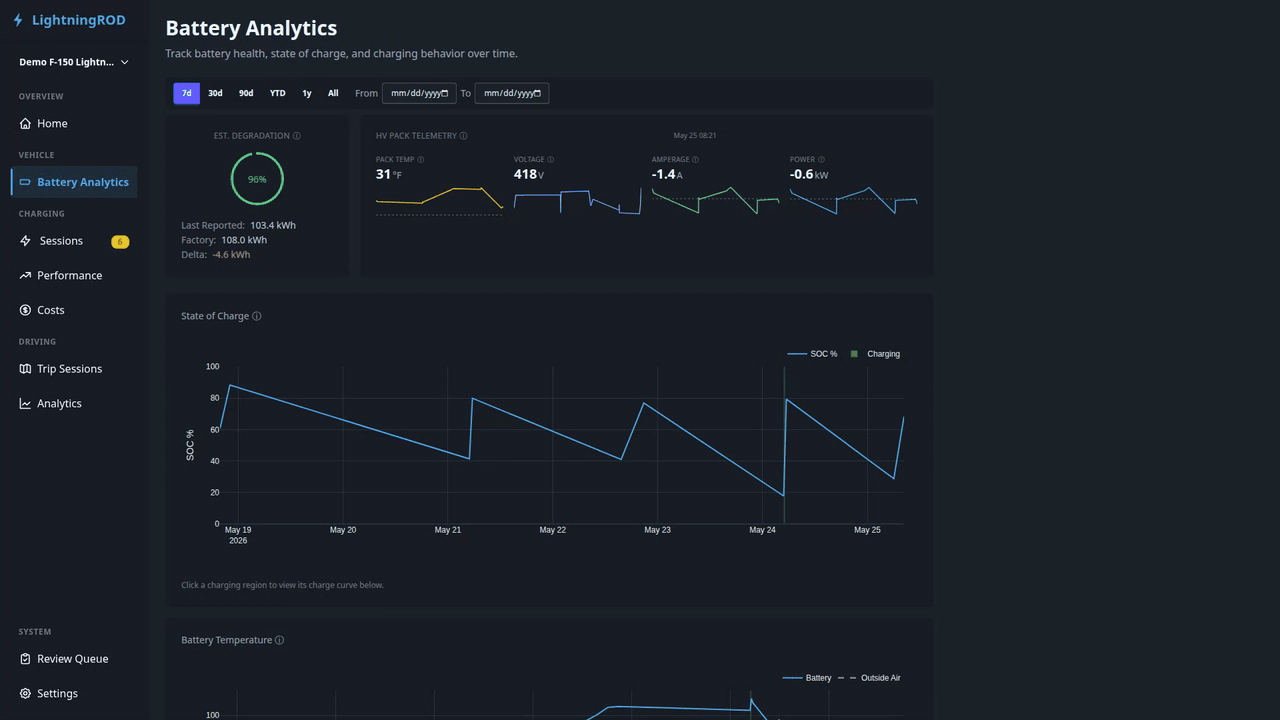The width and height of the screenshot is (1280, 720).
Task: Click the -0.6 kW power reading
Action: 809,174
